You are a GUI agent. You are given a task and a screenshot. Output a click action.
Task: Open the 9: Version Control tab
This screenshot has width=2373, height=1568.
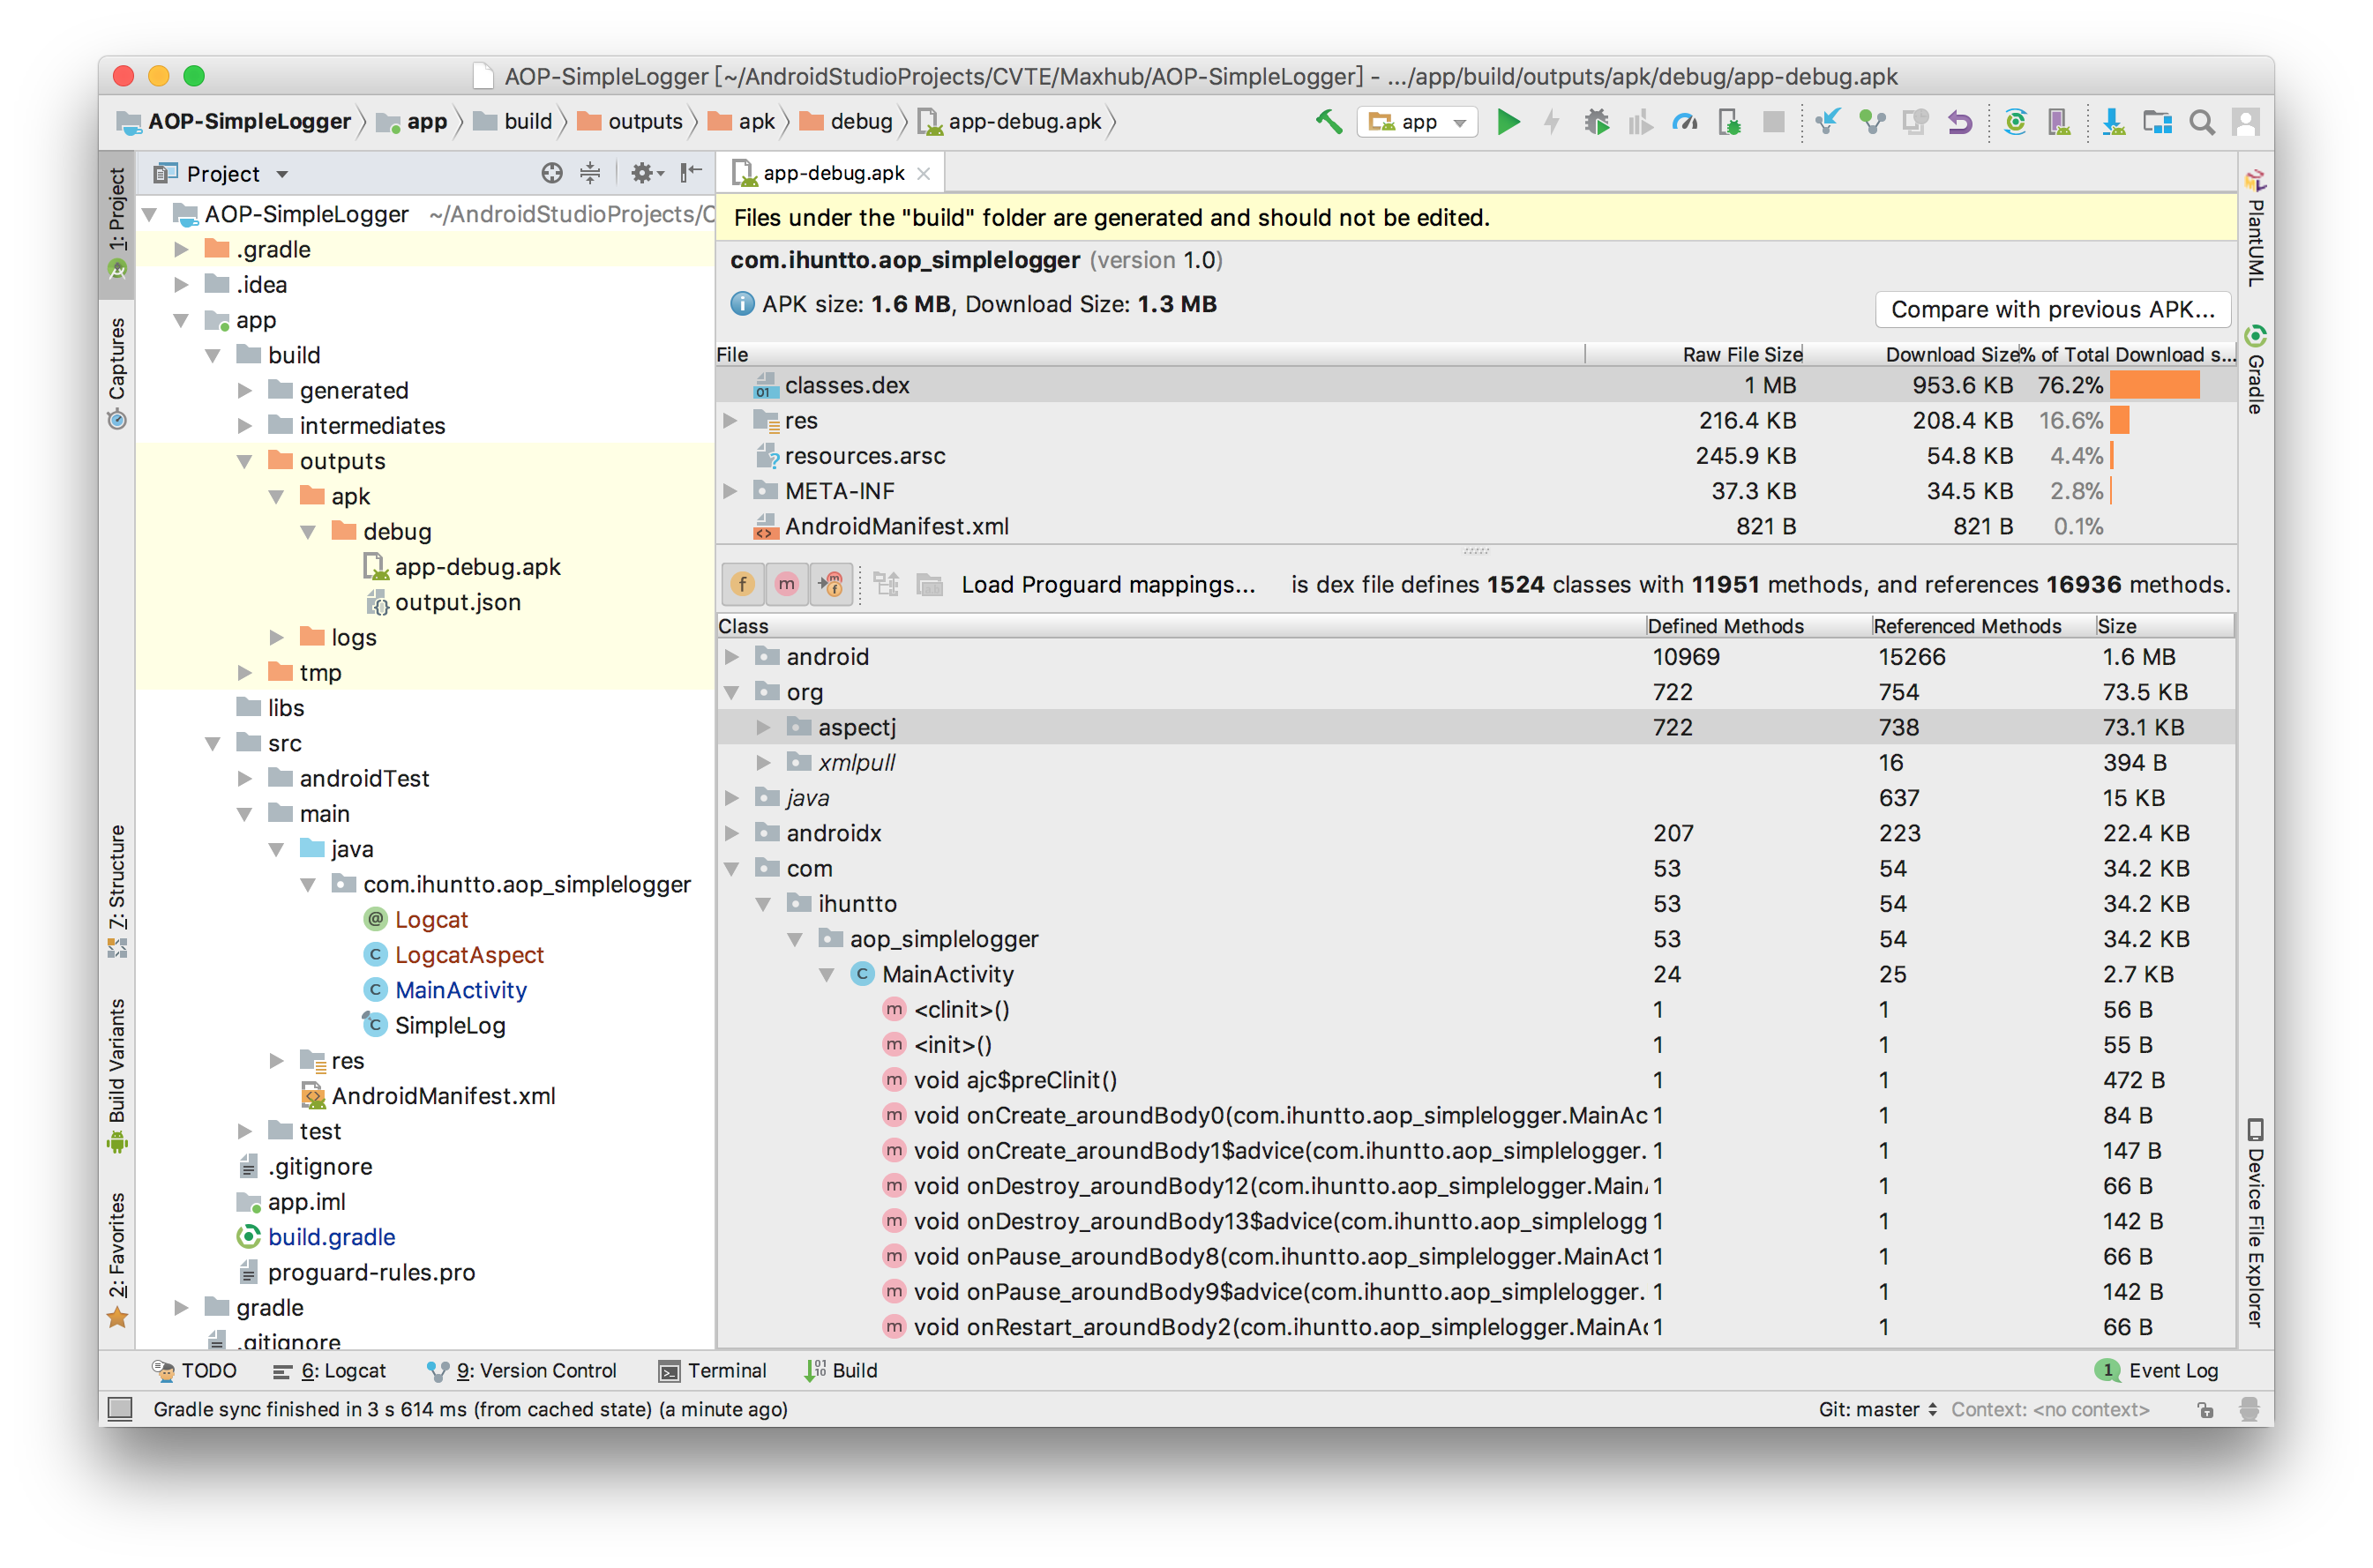pyautogui.click(x=521, y=1370)
